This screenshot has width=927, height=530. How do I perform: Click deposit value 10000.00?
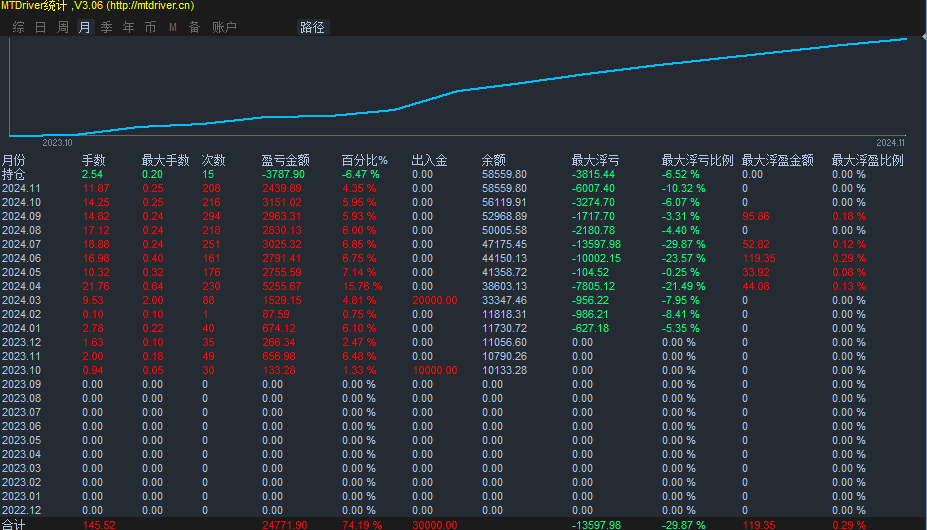(x=435, y=370)
